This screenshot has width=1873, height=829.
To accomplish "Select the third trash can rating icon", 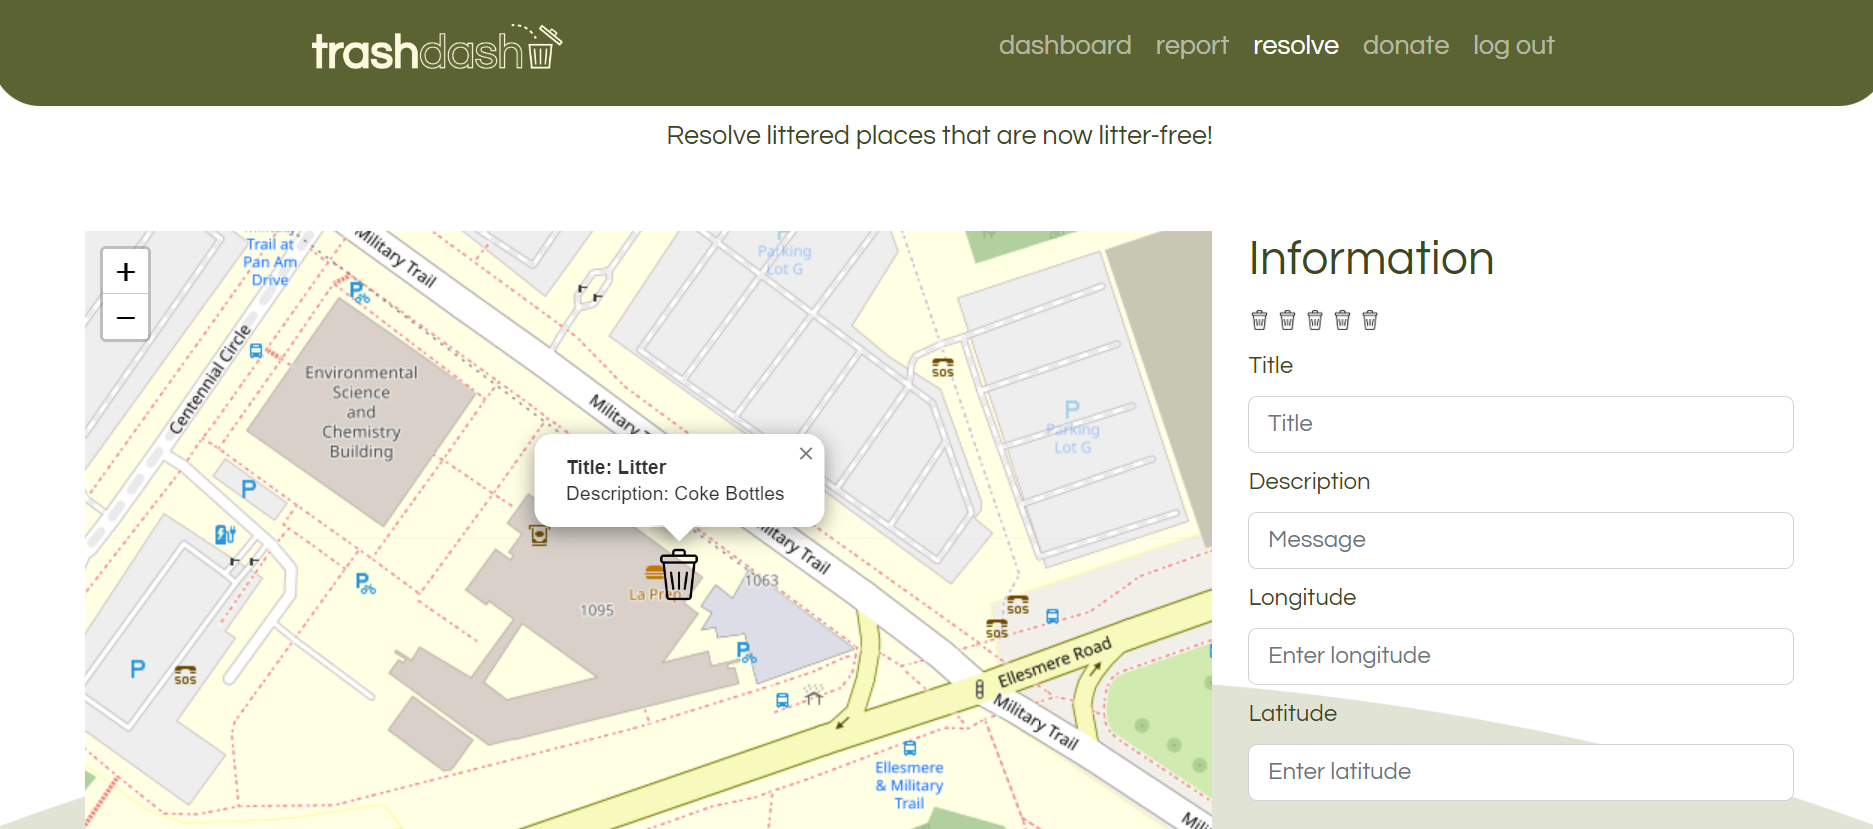I will 1315,320.
